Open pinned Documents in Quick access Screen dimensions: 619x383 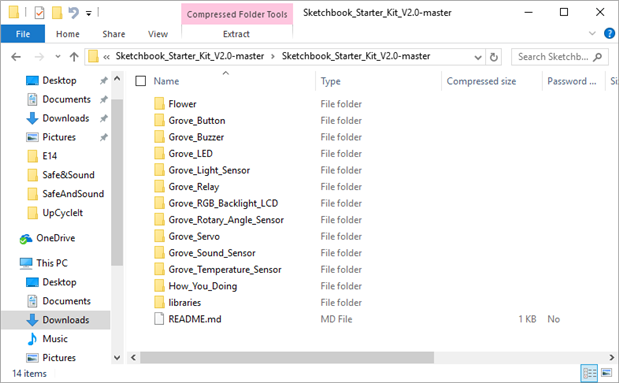coord(66,100)
